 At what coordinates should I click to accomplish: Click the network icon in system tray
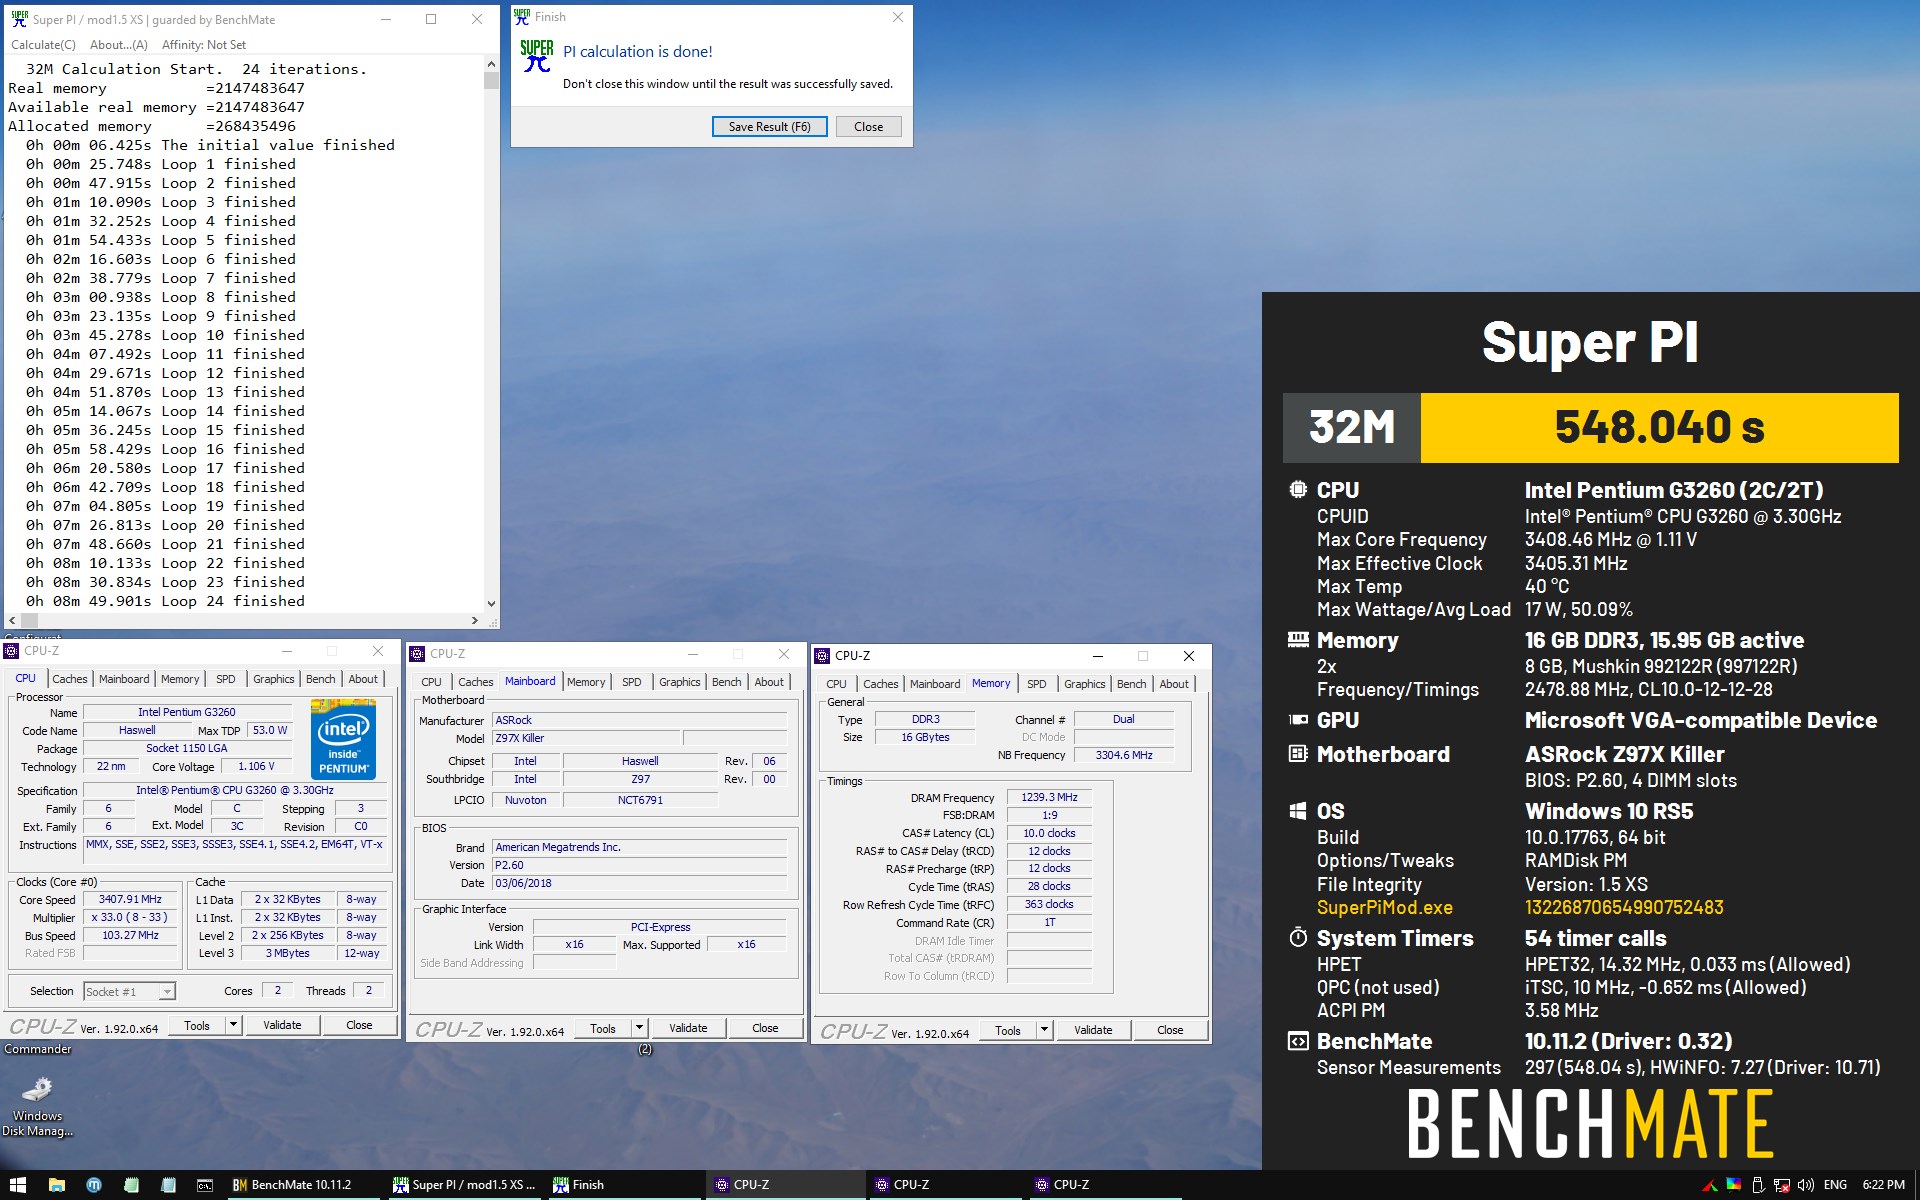(x=1782, y=1185)
